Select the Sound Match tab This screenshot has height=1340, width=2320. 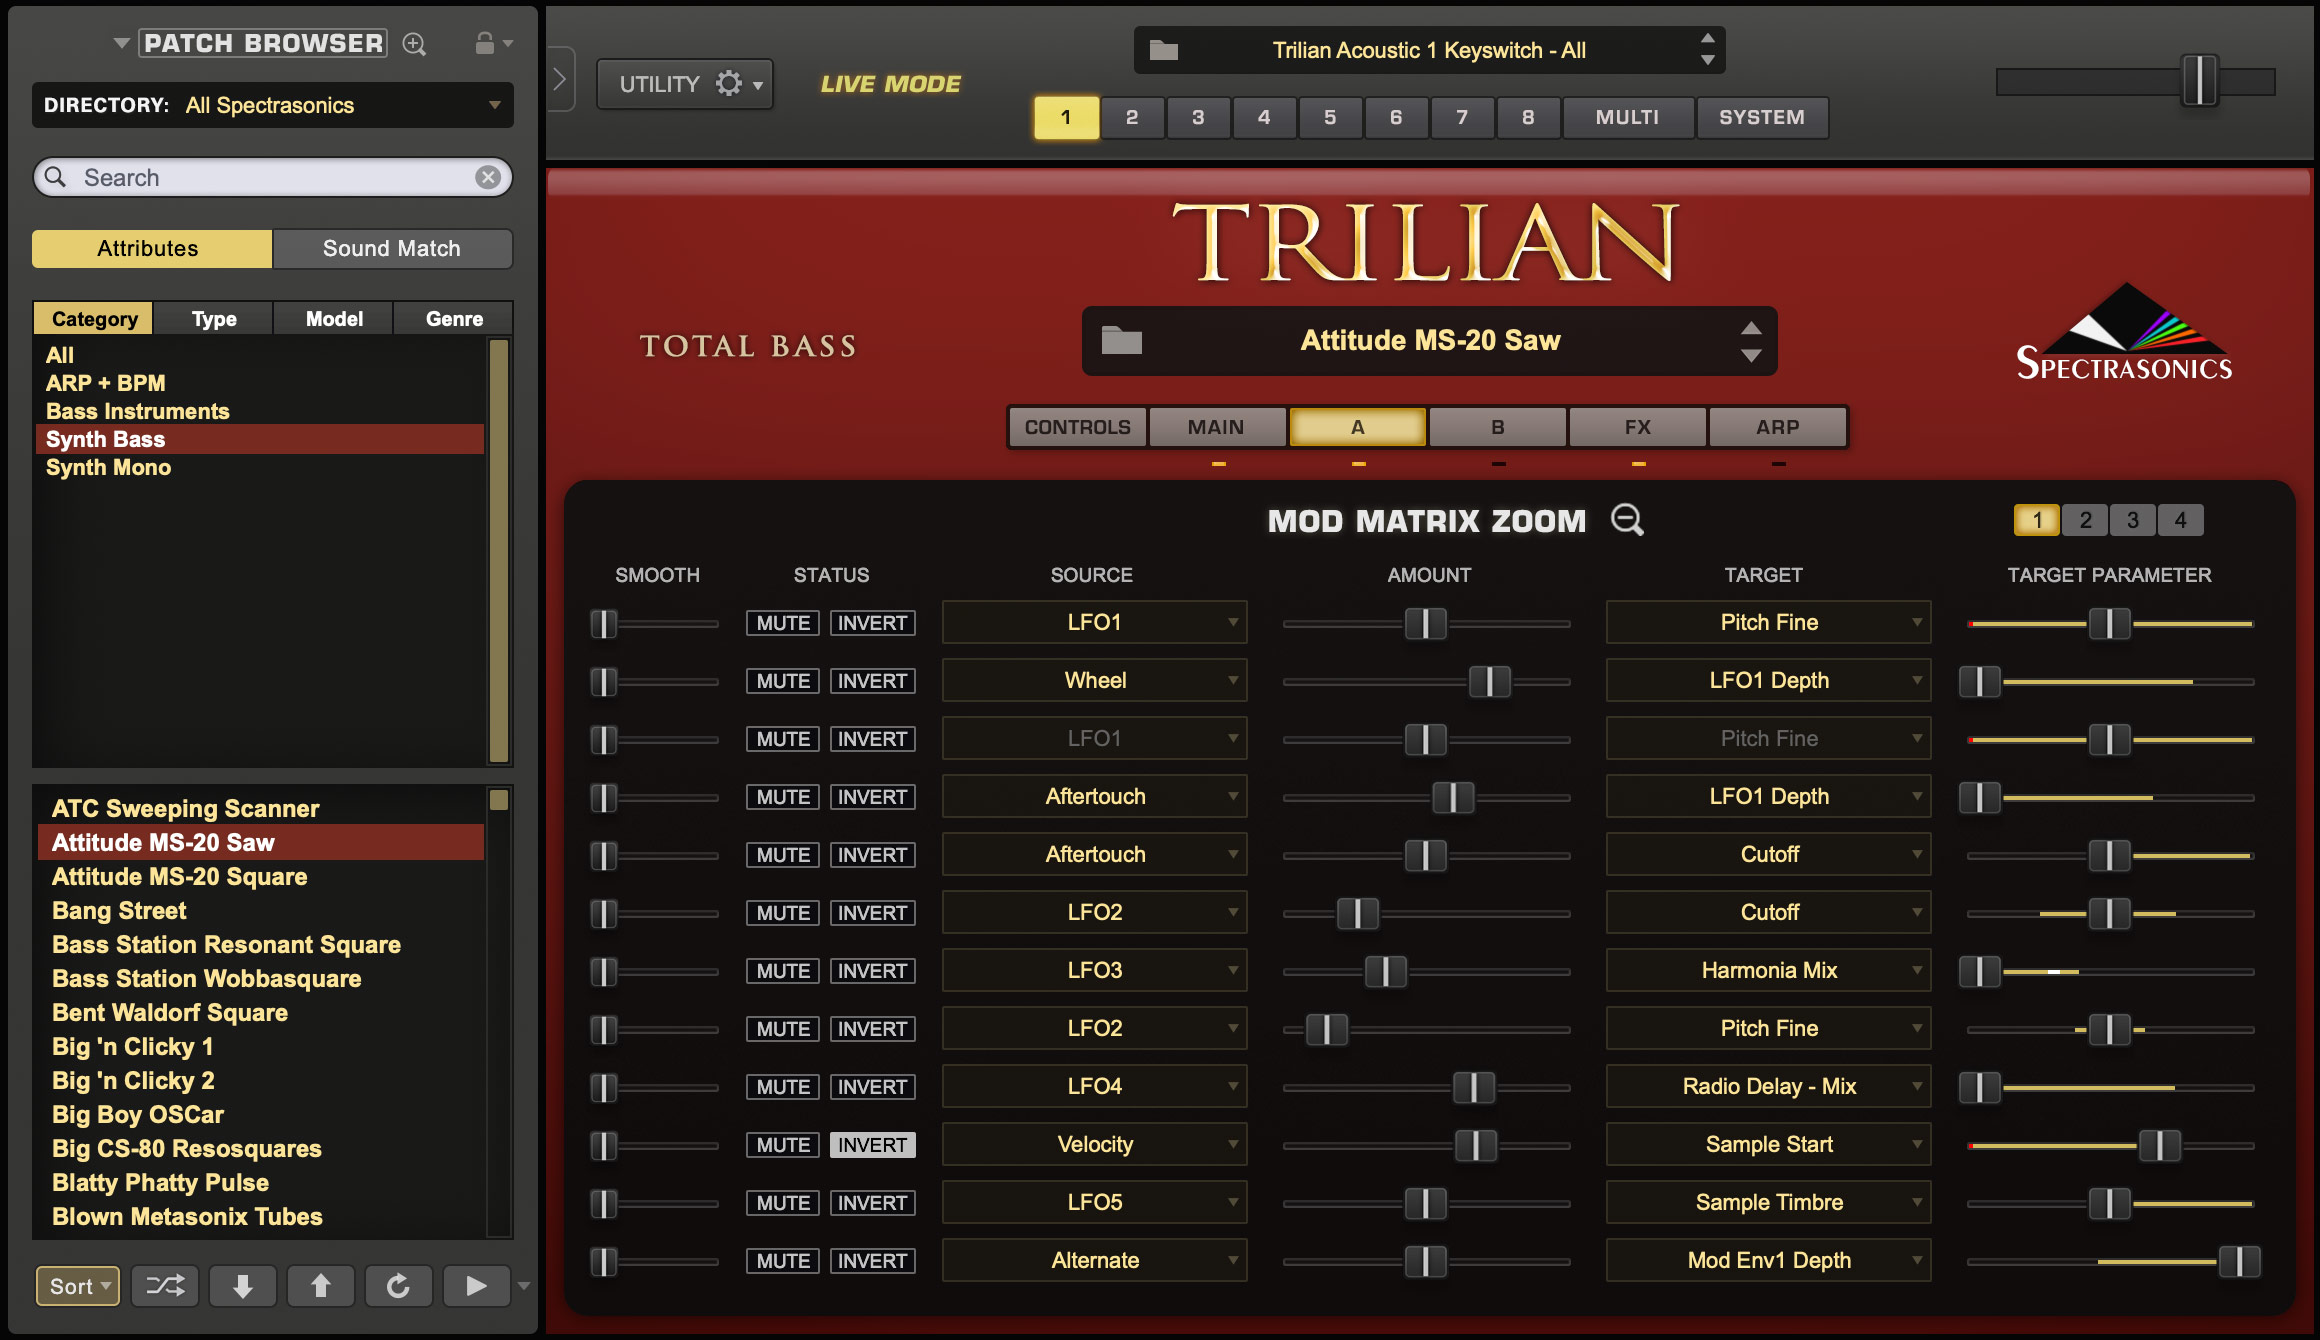[392, 249]
